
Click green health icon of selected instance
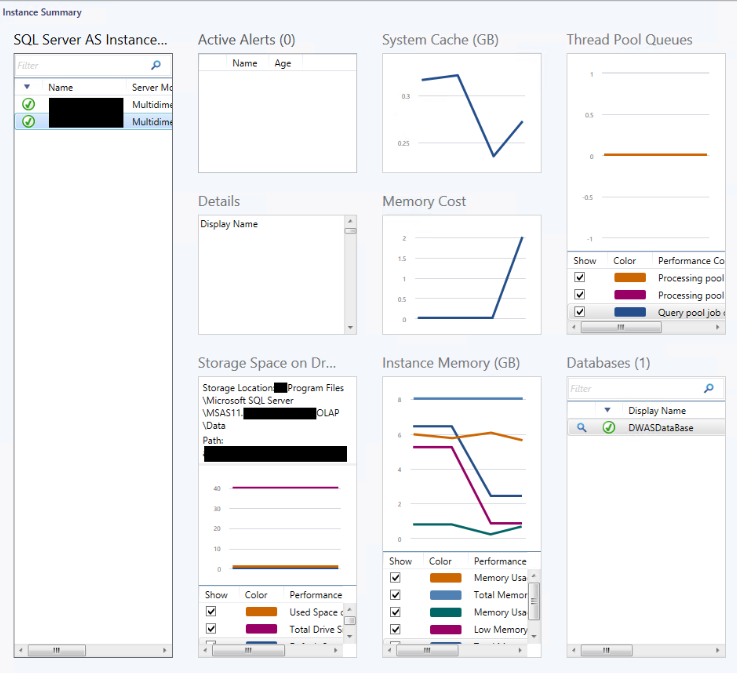(x=28, y=121)
